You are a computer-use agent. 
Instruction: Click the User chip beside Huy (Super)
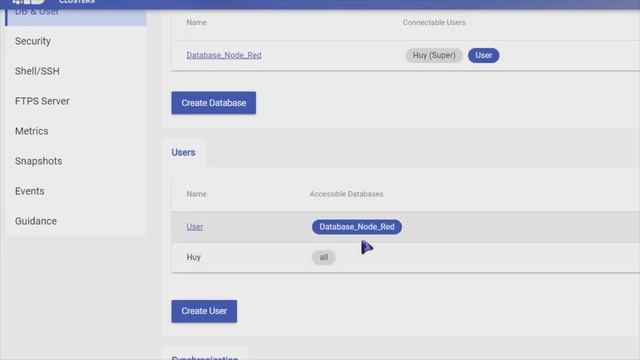(483, 55)
